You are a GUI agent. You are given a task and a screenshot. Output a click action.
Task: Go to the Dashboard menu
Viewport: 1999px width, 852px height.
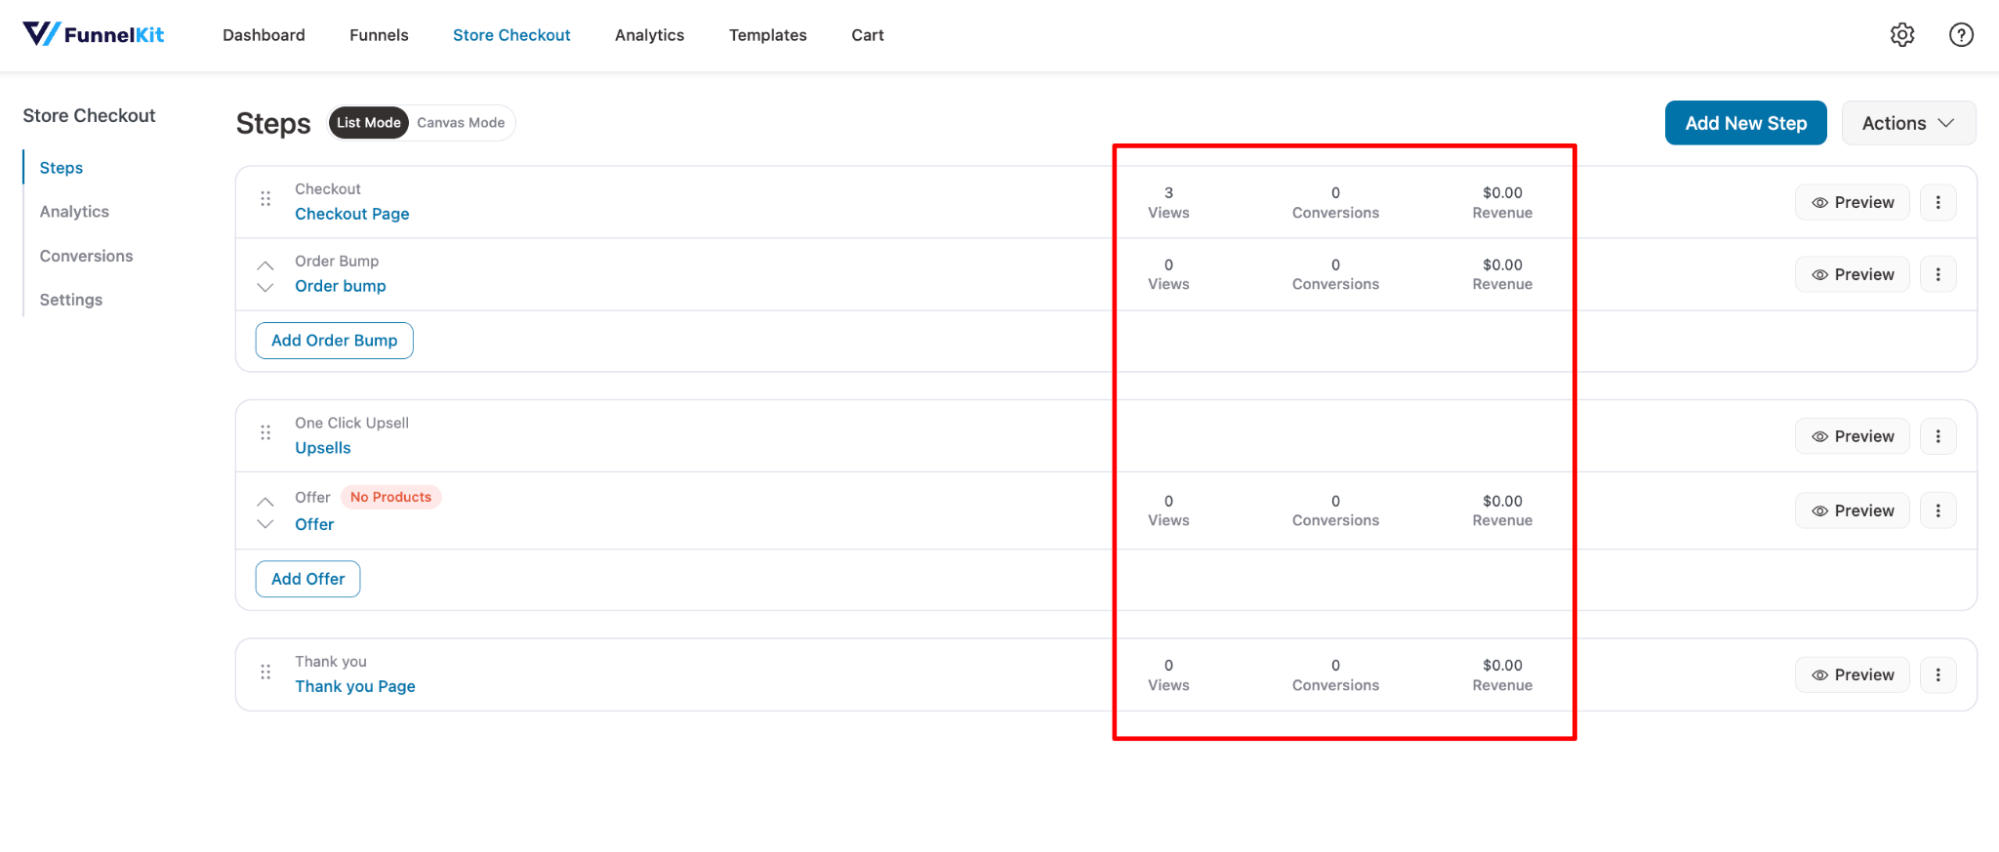click(x=264, y=35)
